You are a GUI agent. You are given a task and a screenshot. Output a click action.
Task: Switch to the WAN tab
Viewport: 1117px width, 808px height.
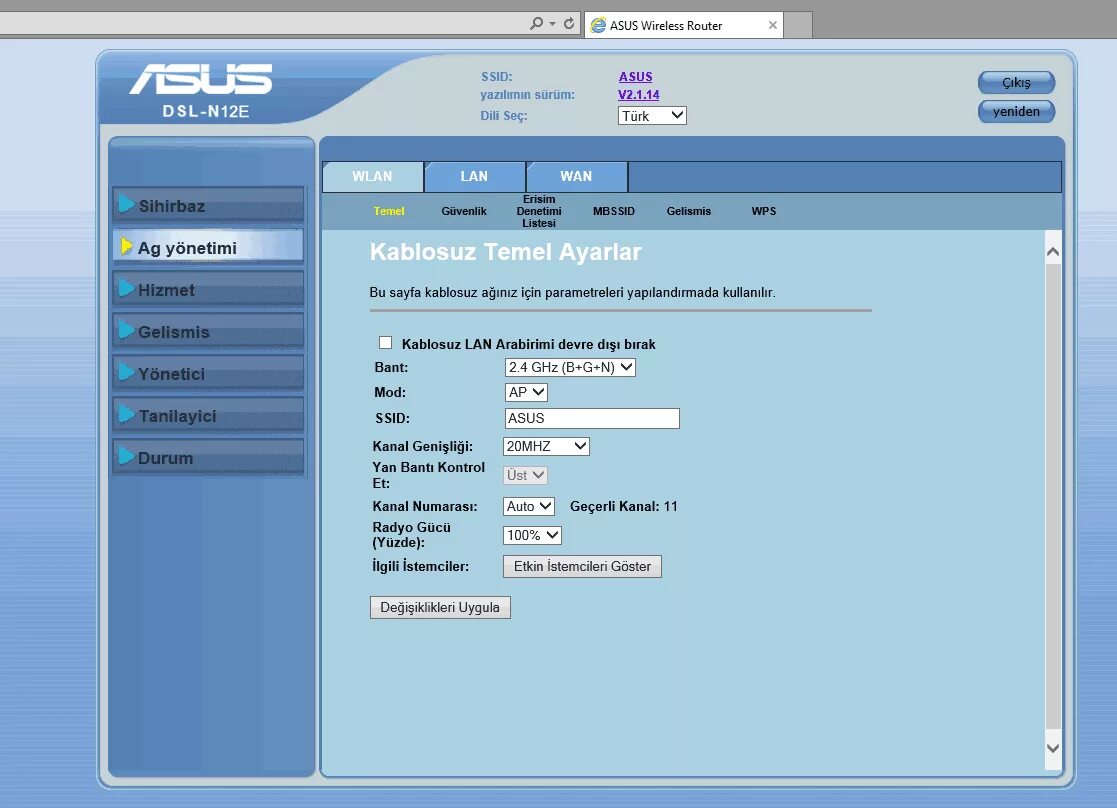pyautogui.click(x=576, y=177)
